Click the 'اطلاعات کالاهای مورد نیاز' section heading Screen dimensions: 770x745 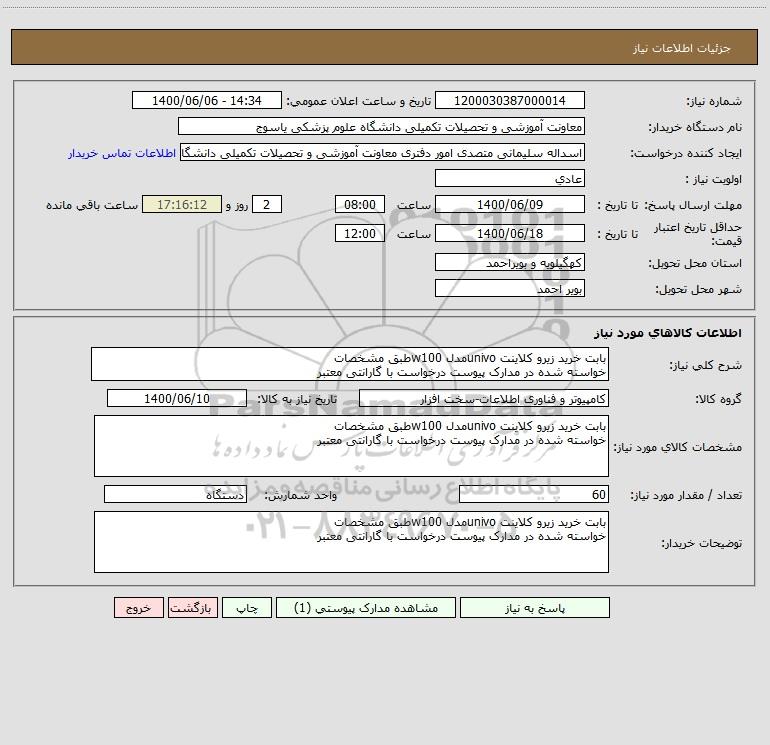668,332
